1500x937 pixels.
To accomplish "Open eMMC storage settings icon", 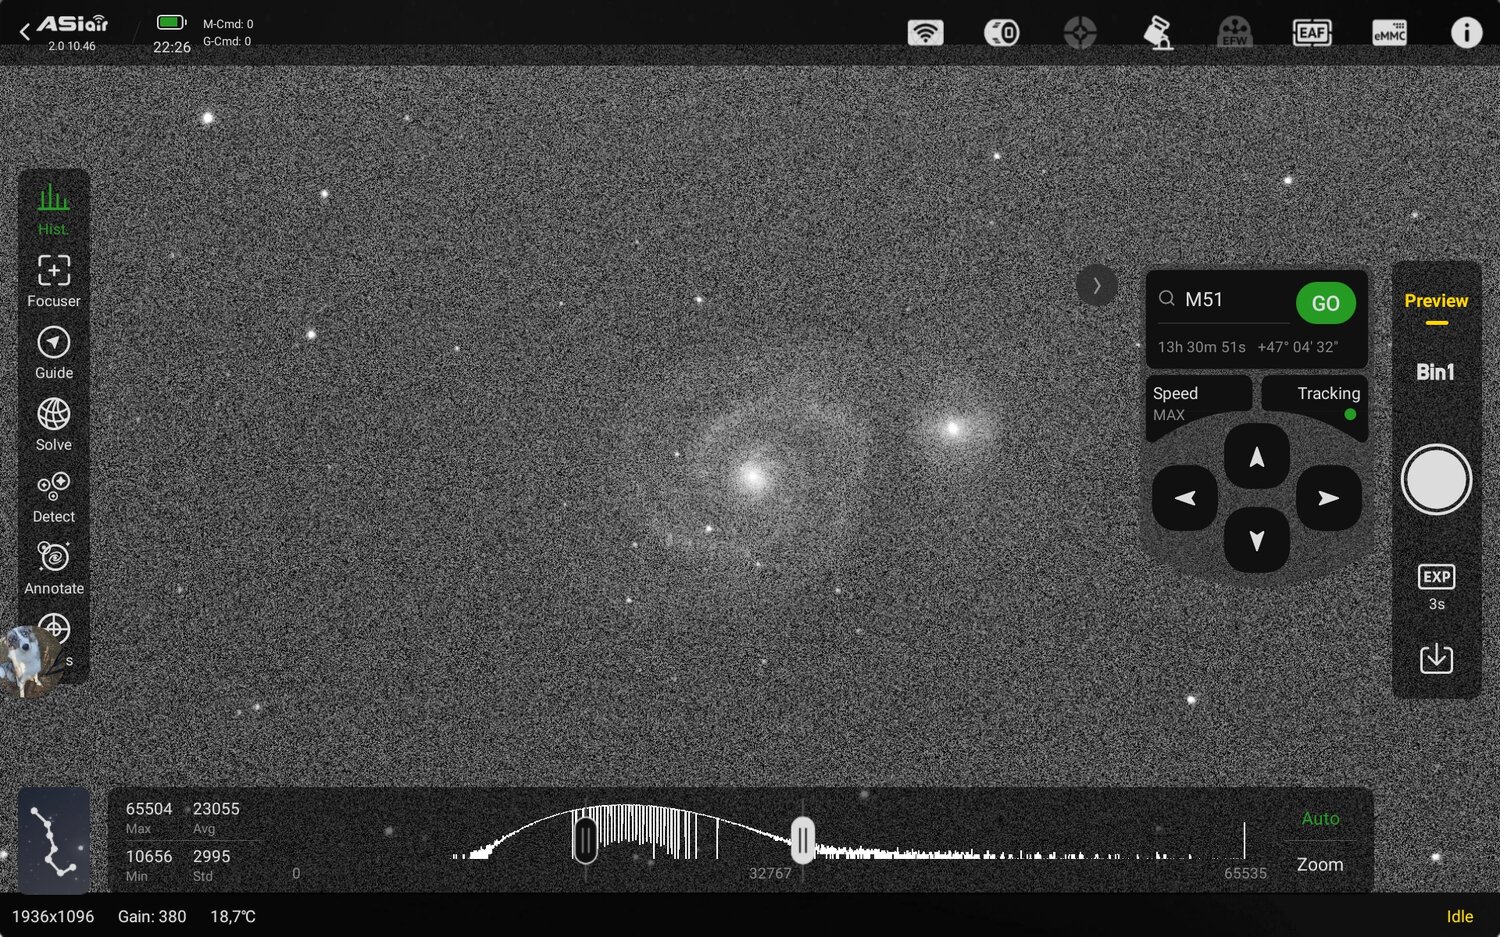I will tap(1389, 32).
